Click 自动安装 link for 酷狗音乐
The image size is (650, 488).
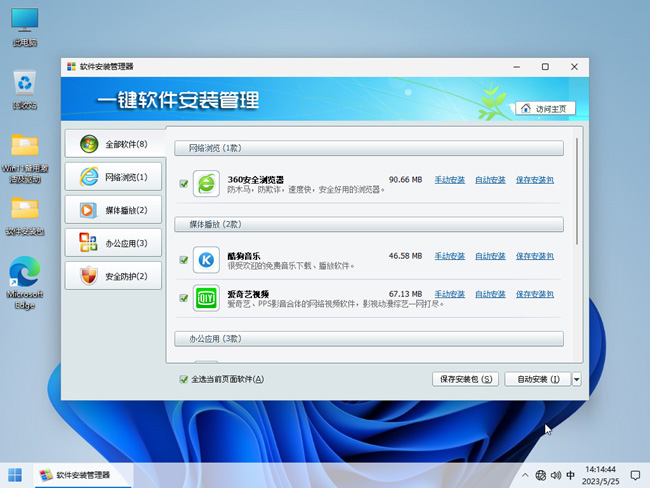tap(490, 256)
